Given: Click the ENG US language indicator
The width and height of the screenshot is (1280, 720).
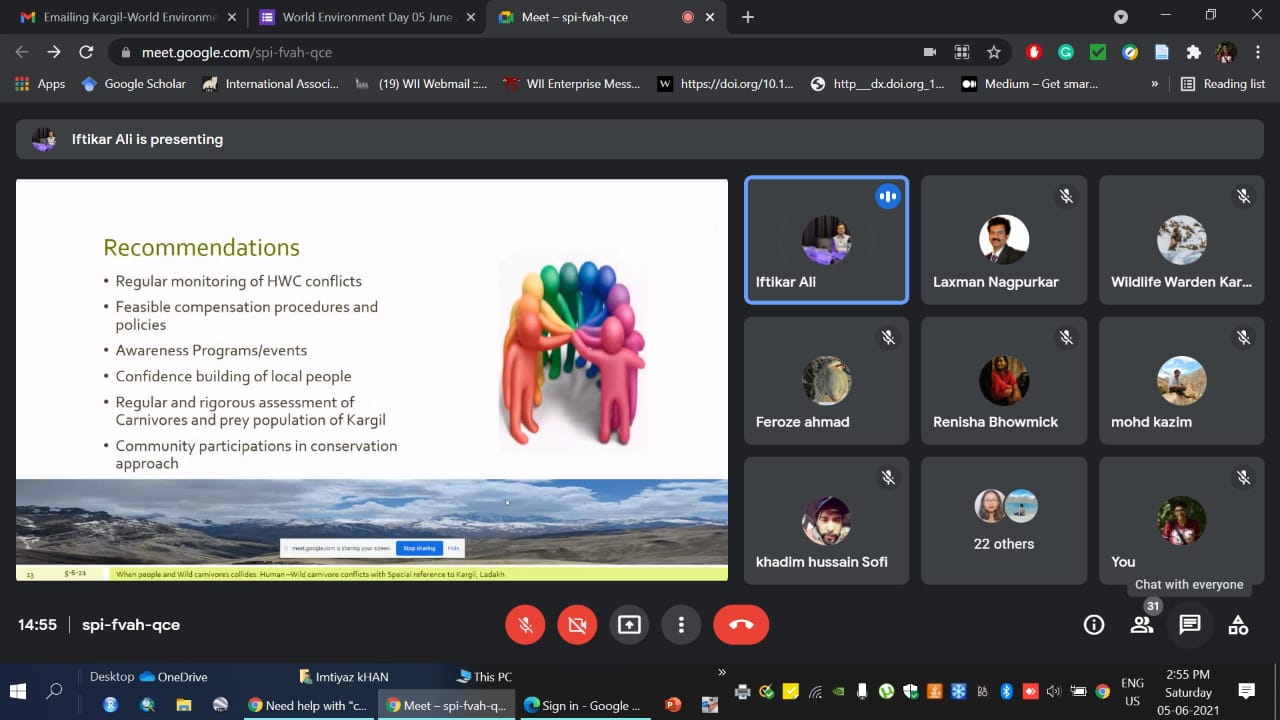Looking at the screenshot, I should pyautogui.click(x=1132, y=692).
